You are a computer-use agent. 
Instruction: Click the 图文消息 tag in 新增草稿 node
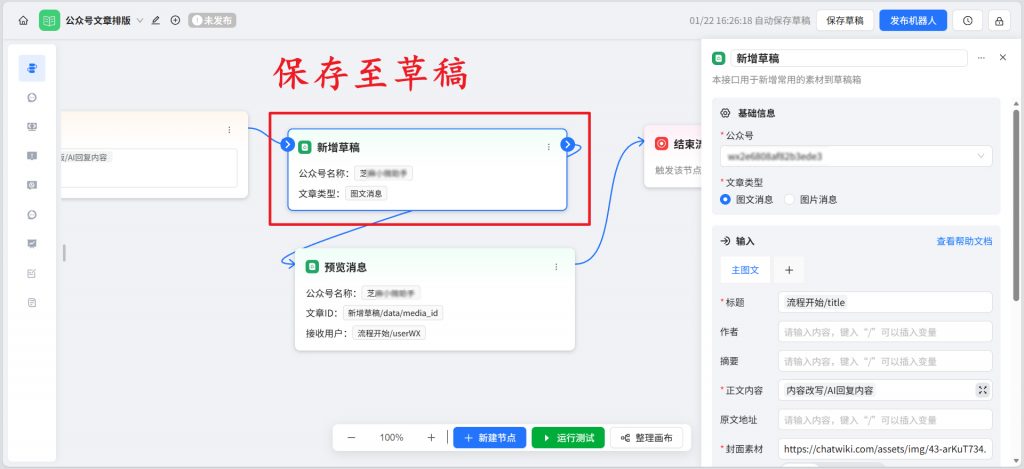(x=366, y=193)
